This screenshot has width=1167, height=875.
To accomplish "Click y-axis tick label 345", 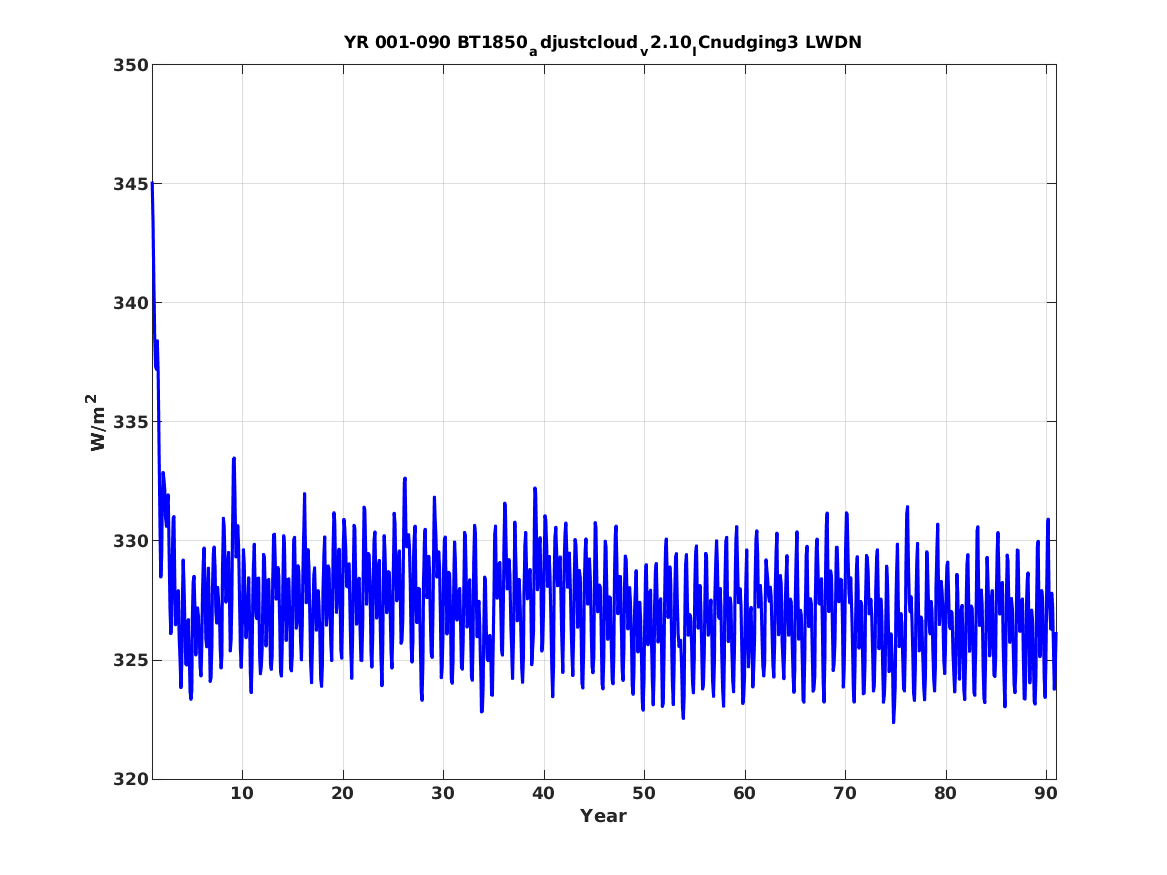I will tap(131, 184).
